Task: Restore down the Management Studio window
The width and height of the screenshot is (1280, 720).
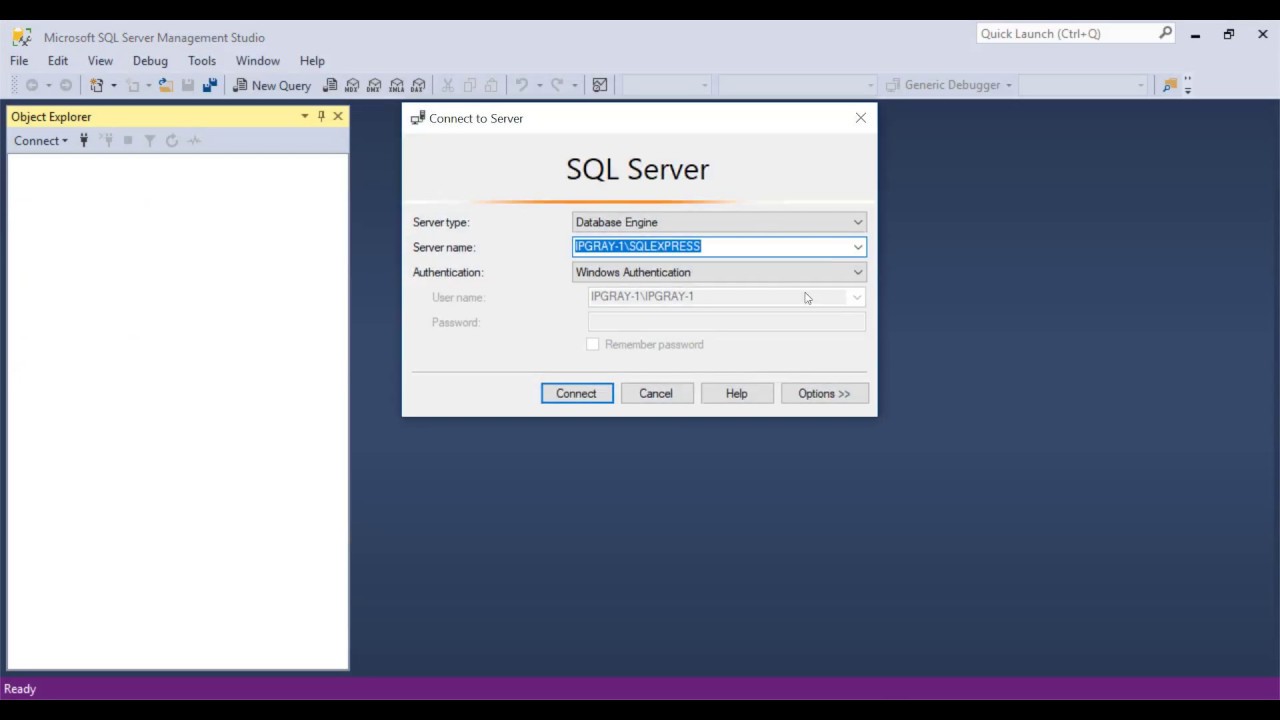Action: (1229, 34)
